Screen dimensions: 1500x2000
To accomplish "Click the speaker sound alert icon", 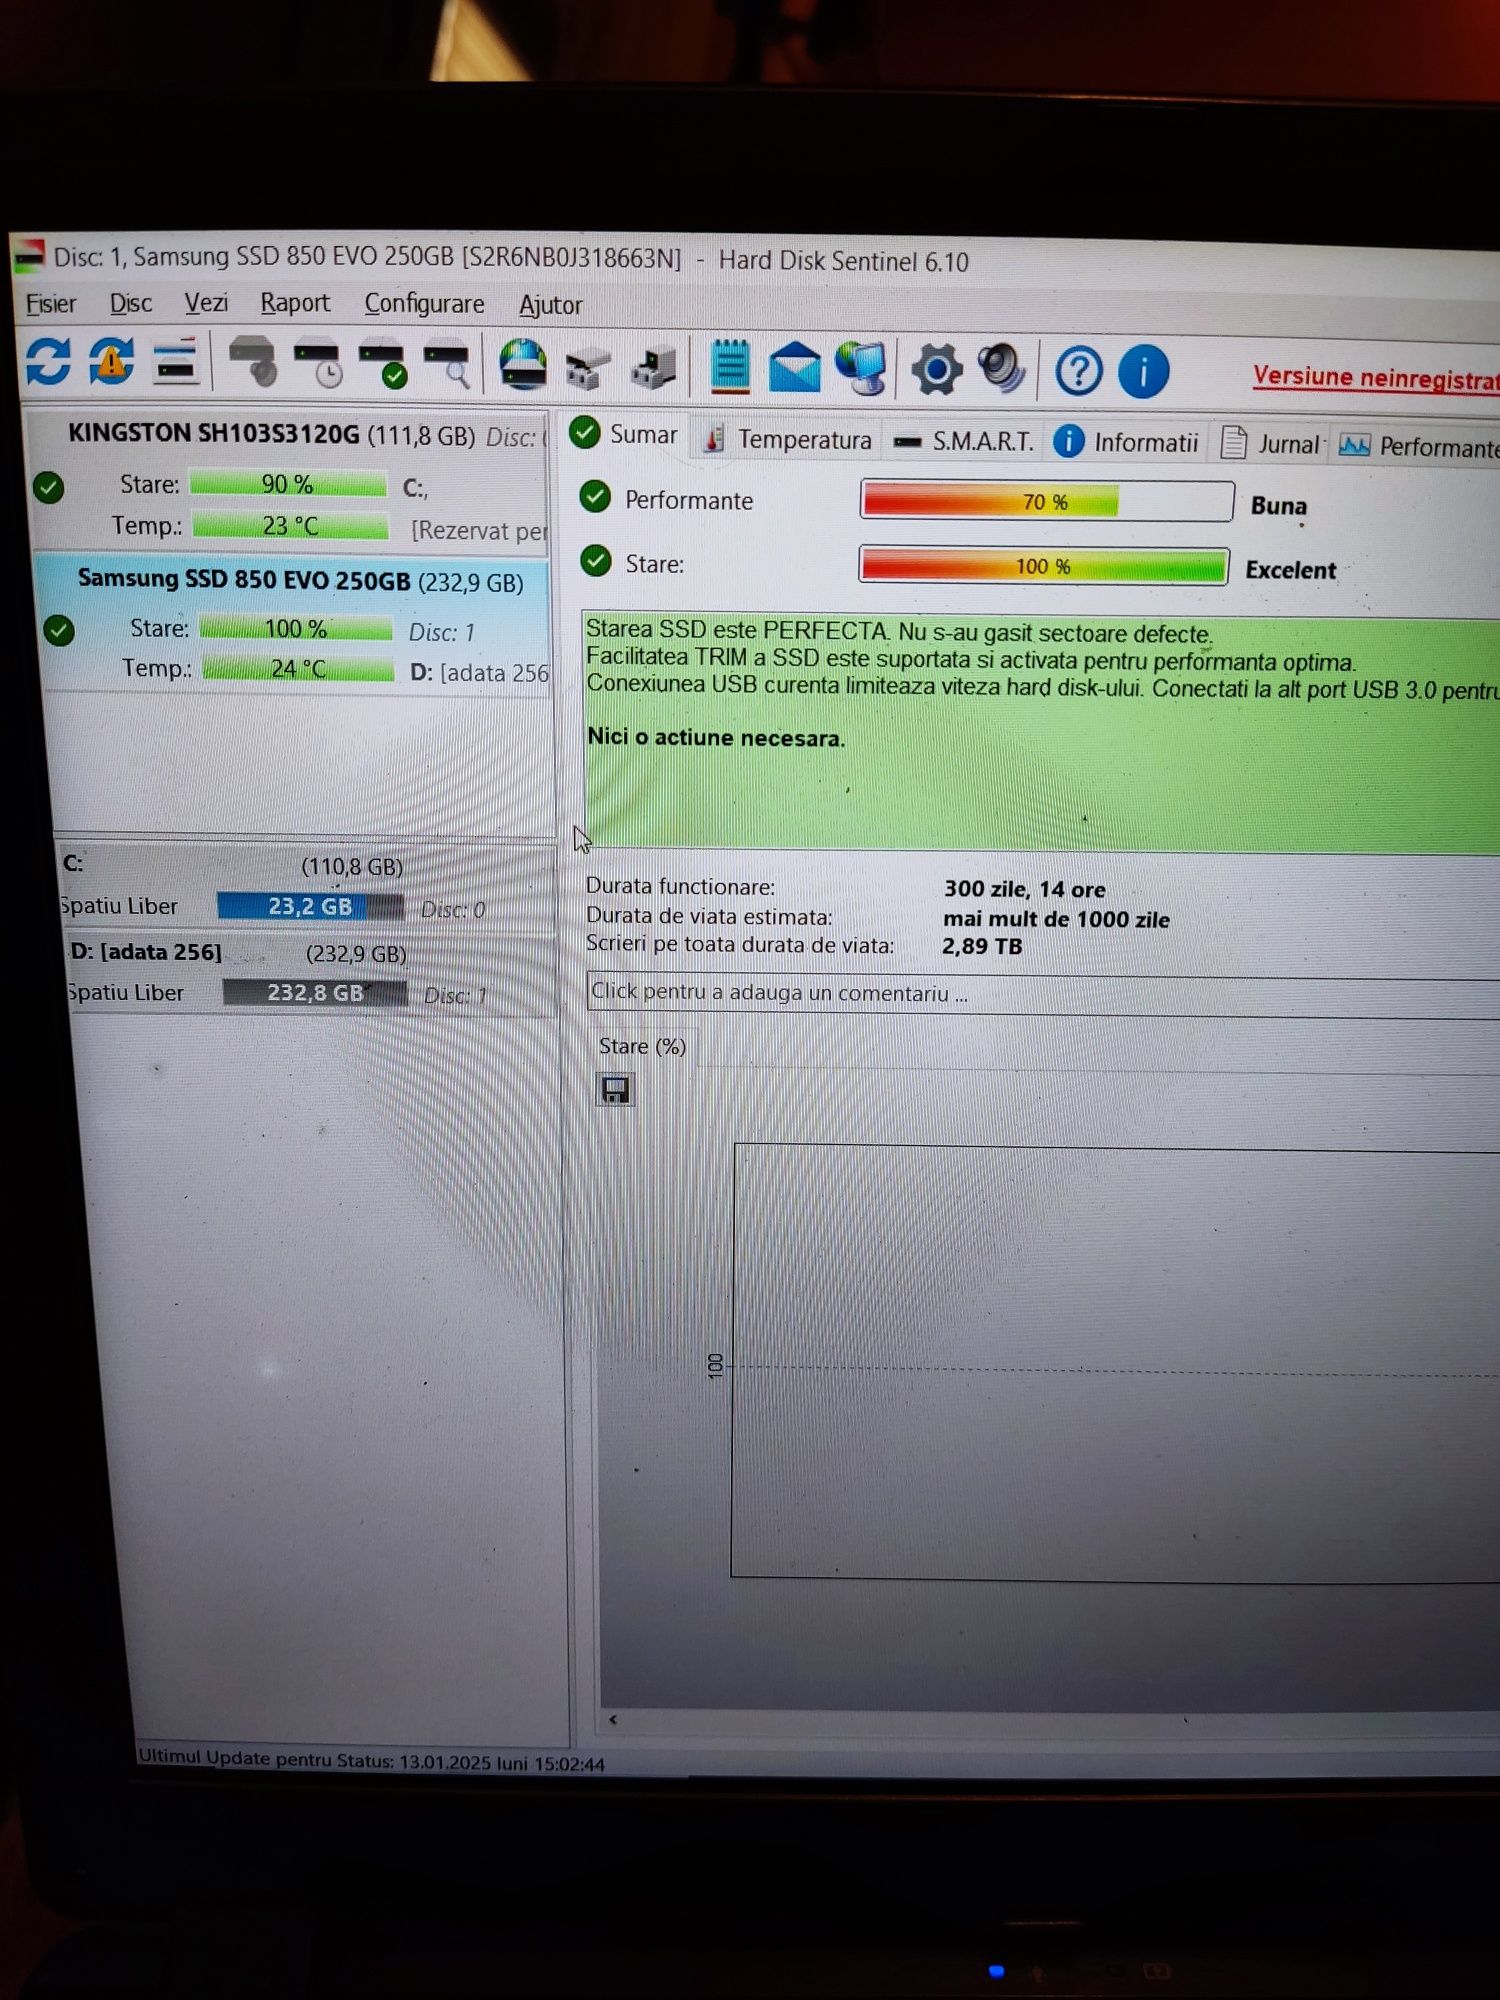I will click(x=1002, y=370).
